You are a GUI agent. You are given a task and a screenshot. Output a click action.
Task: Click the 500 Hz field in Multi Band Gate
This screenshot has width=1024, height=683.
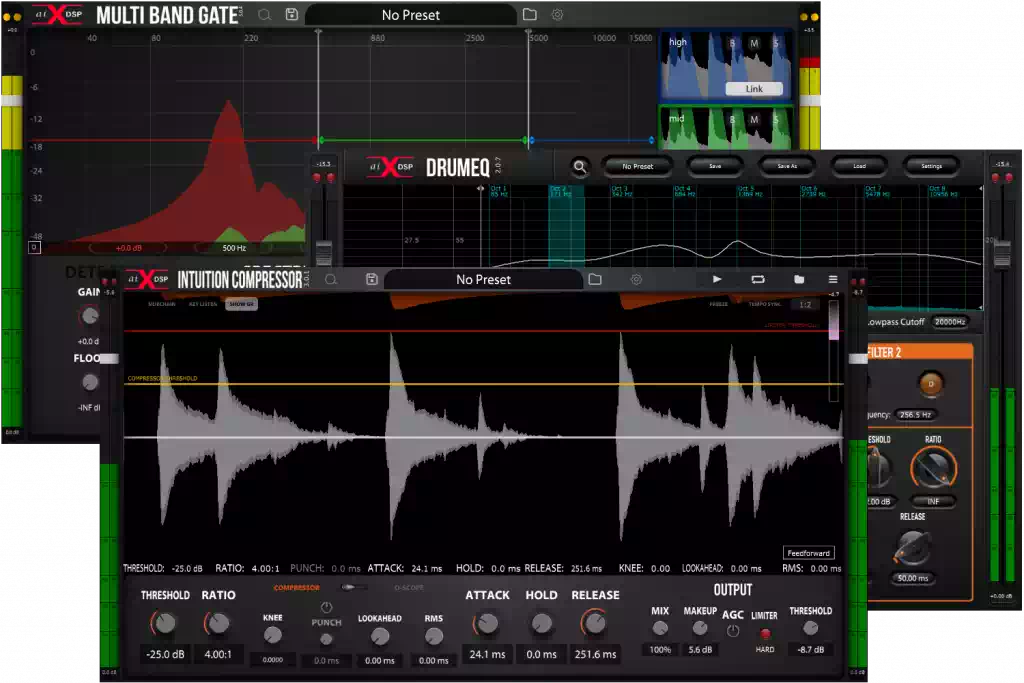pos(234,248)
